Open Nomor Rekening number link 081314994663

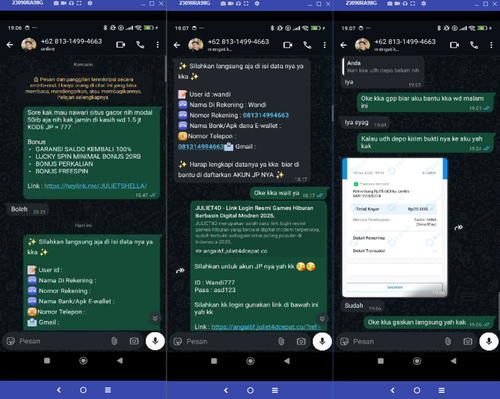[266, 115]
